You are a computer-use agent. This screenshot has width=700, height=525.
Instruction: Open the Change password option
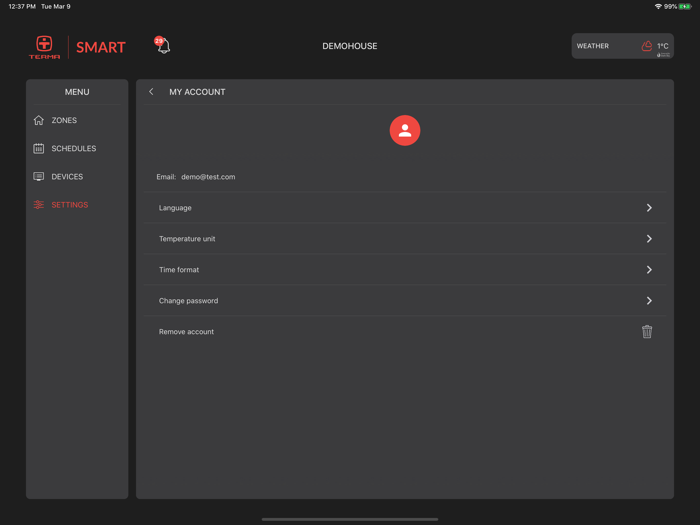(x=405, y=300)
